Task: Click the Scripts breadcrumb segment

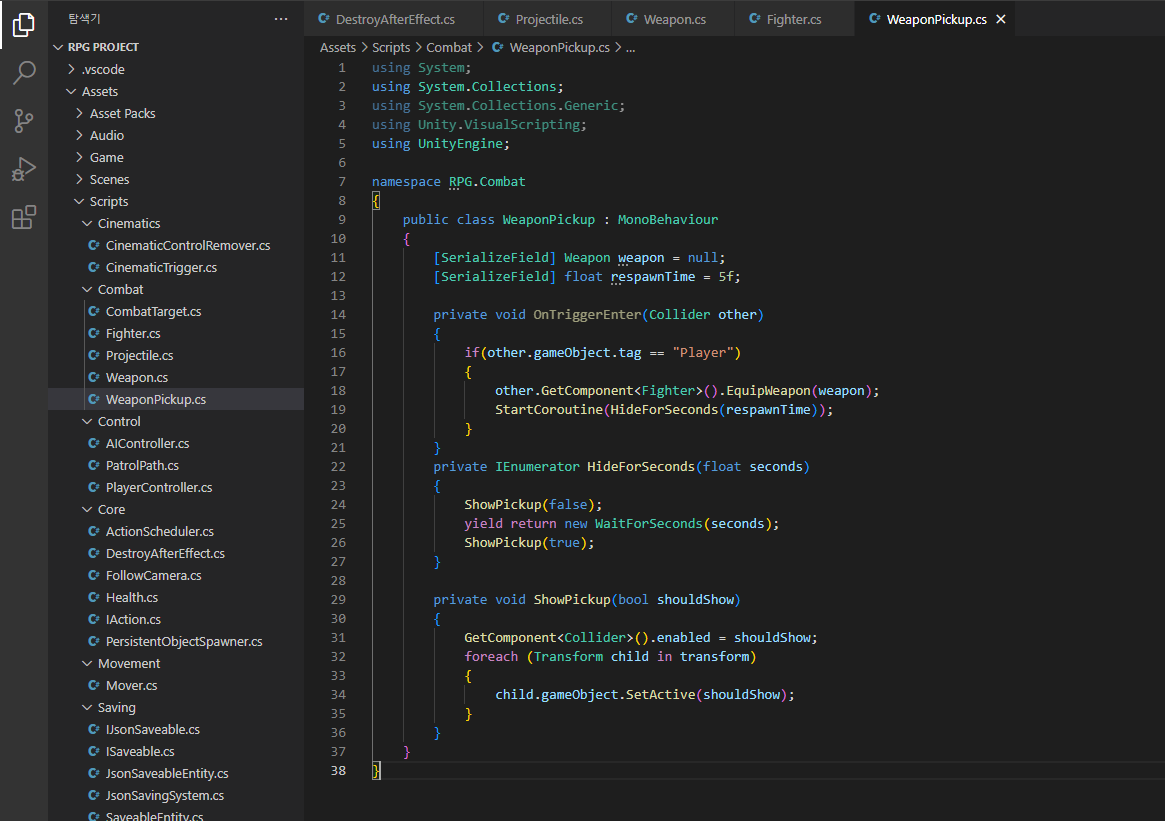Action: pos(391,47)
